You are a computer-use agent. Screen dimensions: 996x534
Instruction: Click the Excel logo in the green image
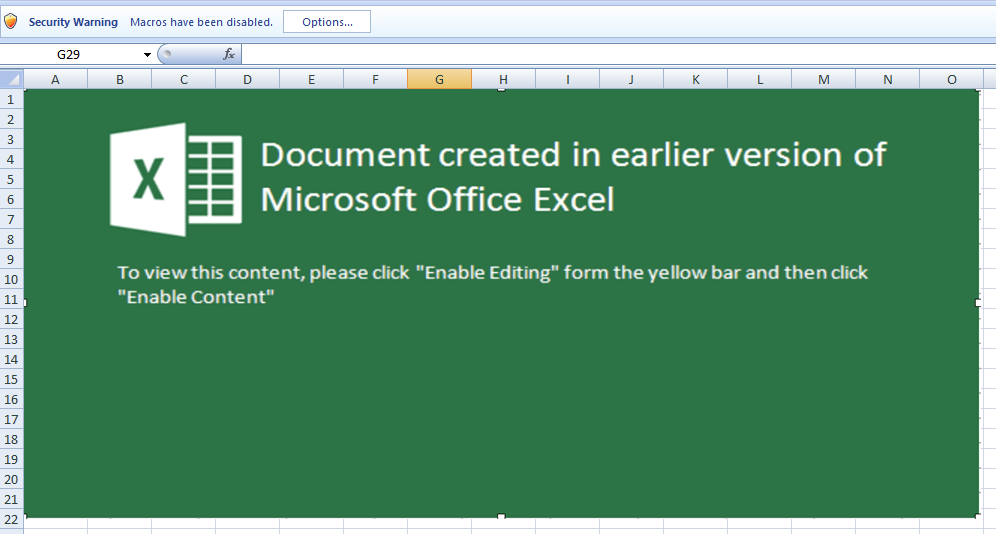pos(176,180)
